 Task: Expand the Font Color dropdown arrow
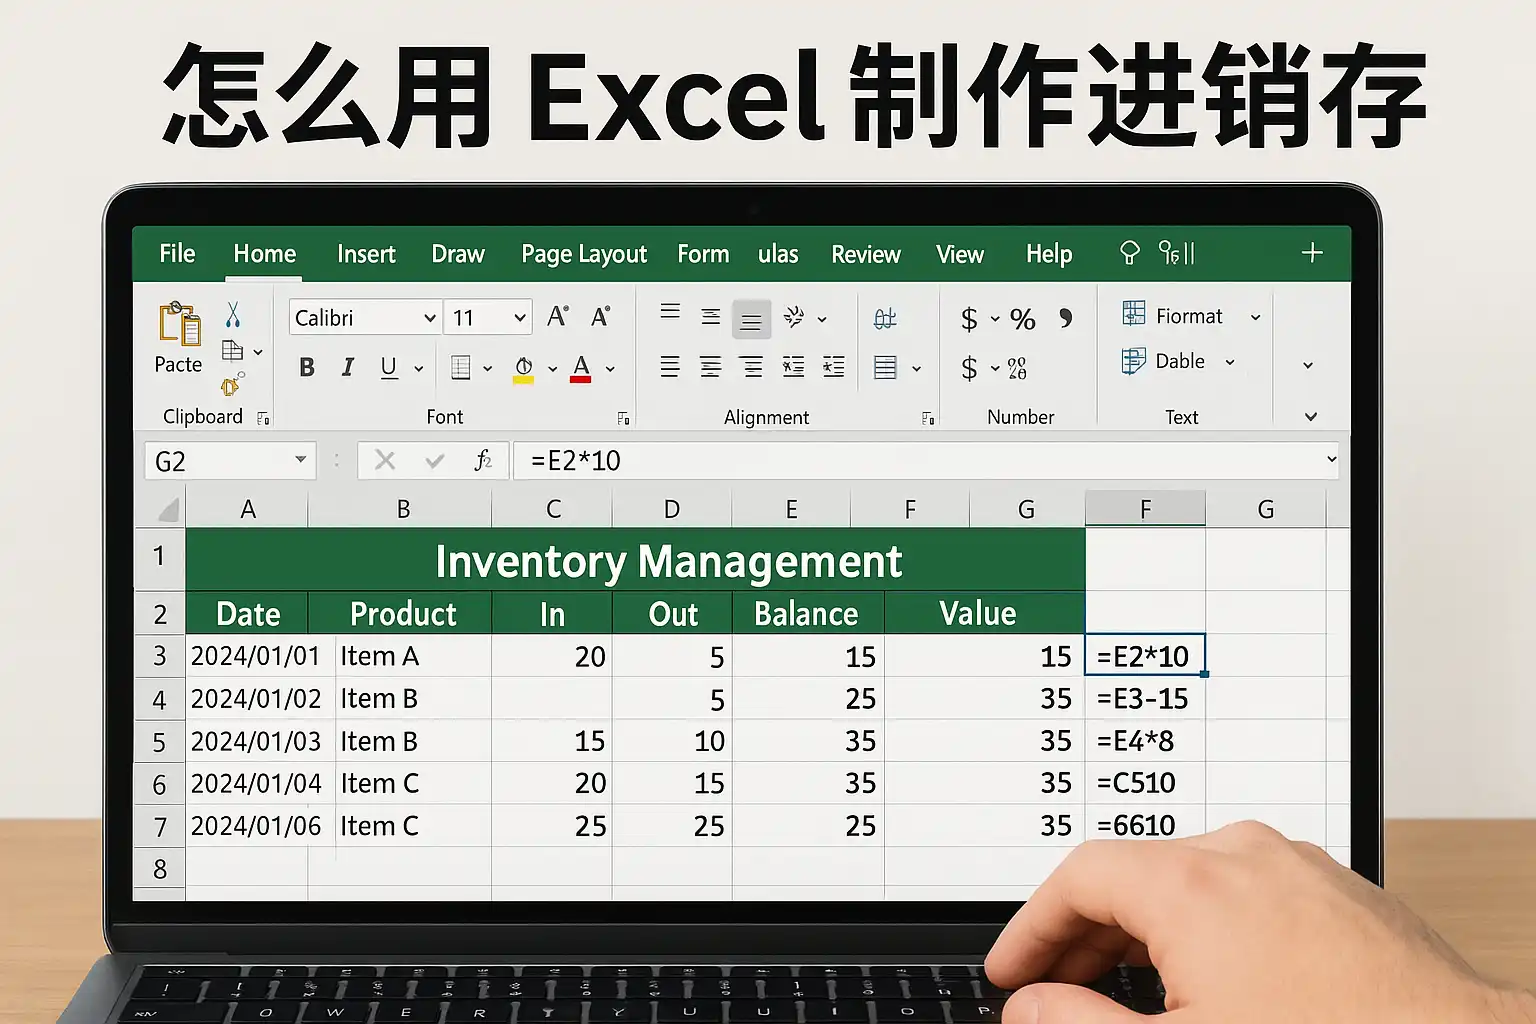click(x=610, y=369)
